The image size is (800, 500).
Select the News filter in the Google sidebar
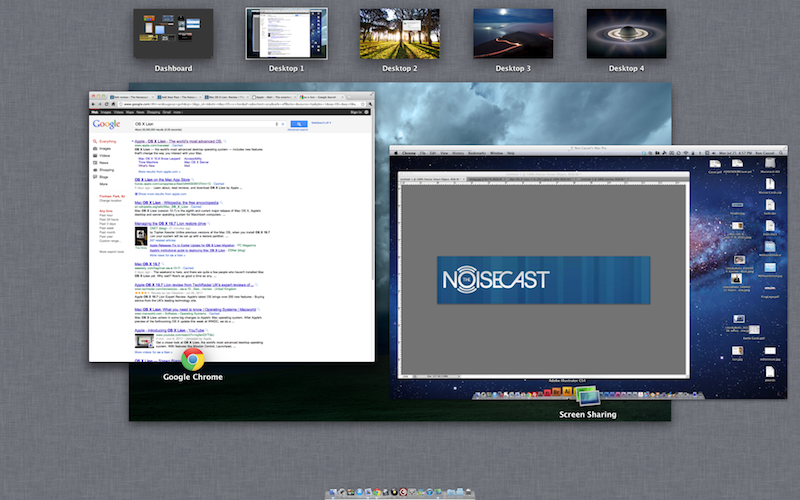click(x=104, y=163)
